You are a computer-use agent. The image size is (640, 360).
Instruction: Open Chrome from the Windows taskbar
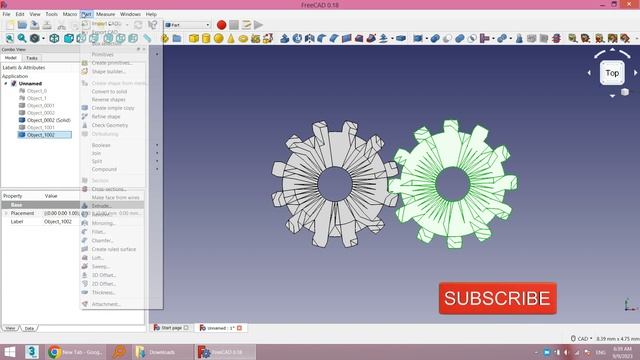76,352
